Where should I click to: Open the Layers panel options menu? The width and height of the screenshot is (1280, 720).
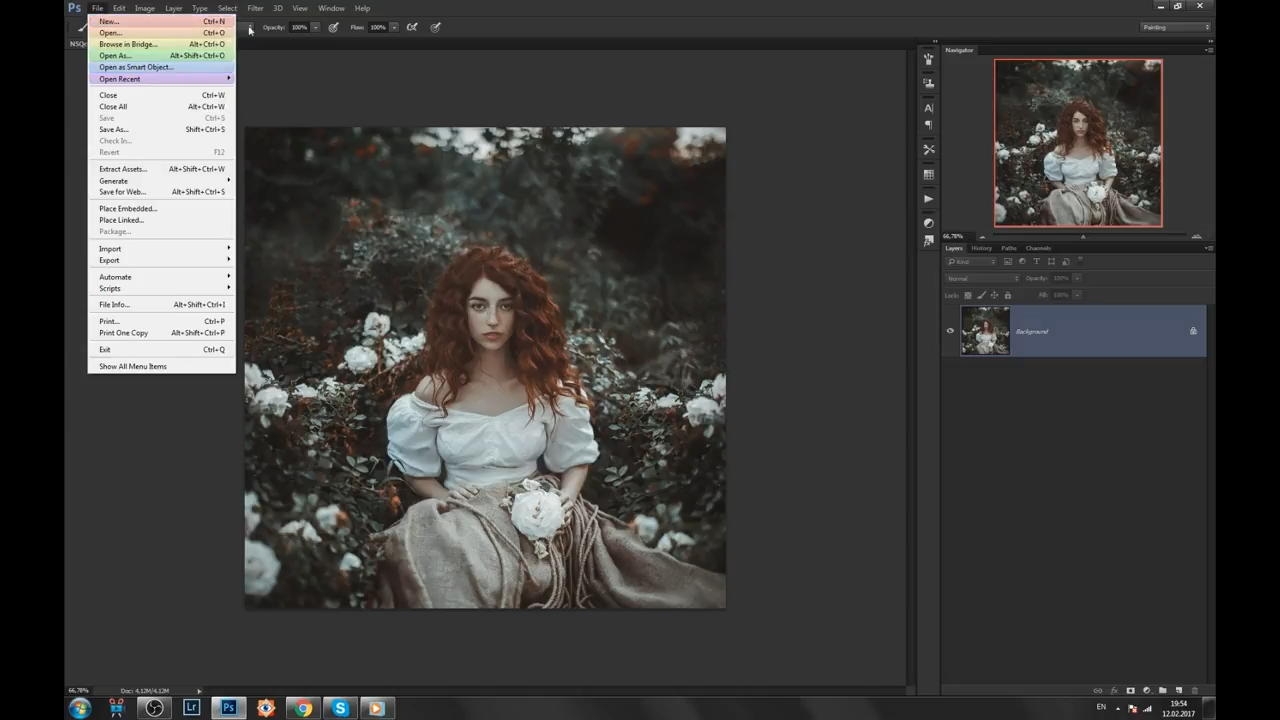pyautogui.click(x=1209, y=248)
